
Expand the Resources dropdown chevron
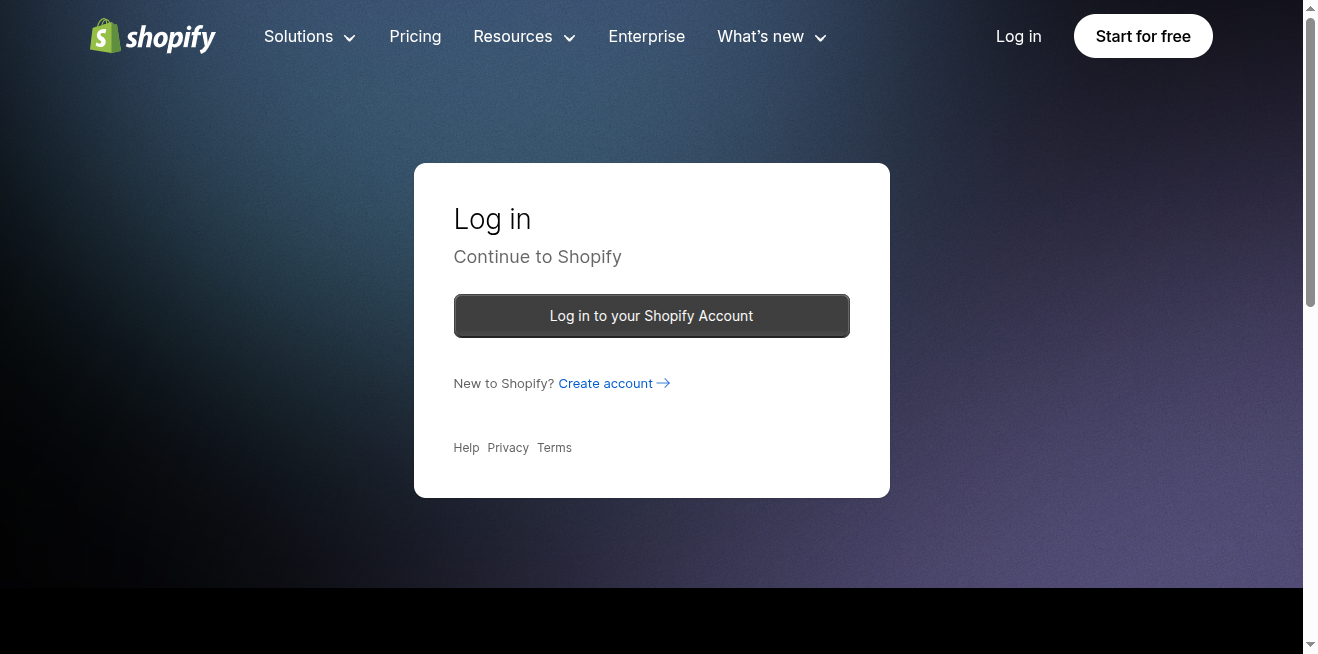(x=570, y=38)
